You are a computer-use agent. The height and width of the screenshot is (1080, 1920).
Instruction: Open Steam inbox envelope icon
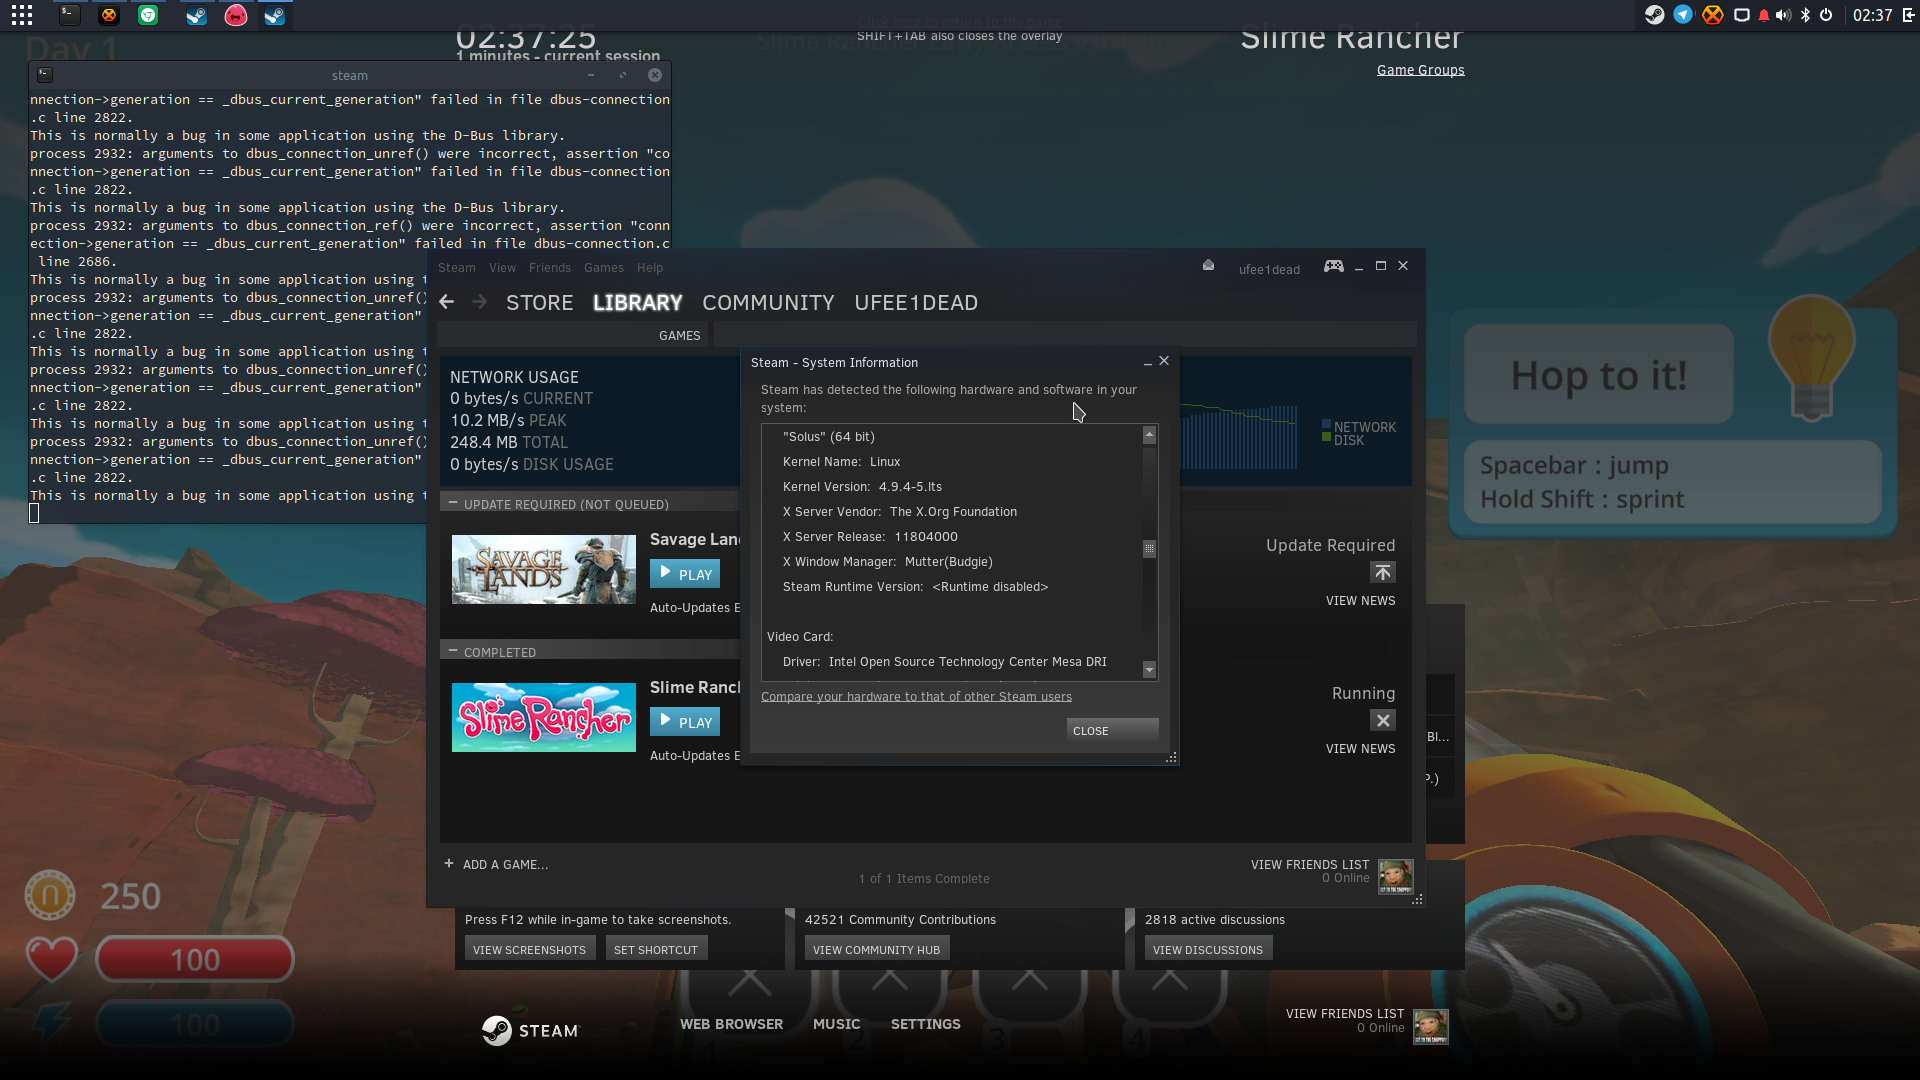(x=1208, y=266)
